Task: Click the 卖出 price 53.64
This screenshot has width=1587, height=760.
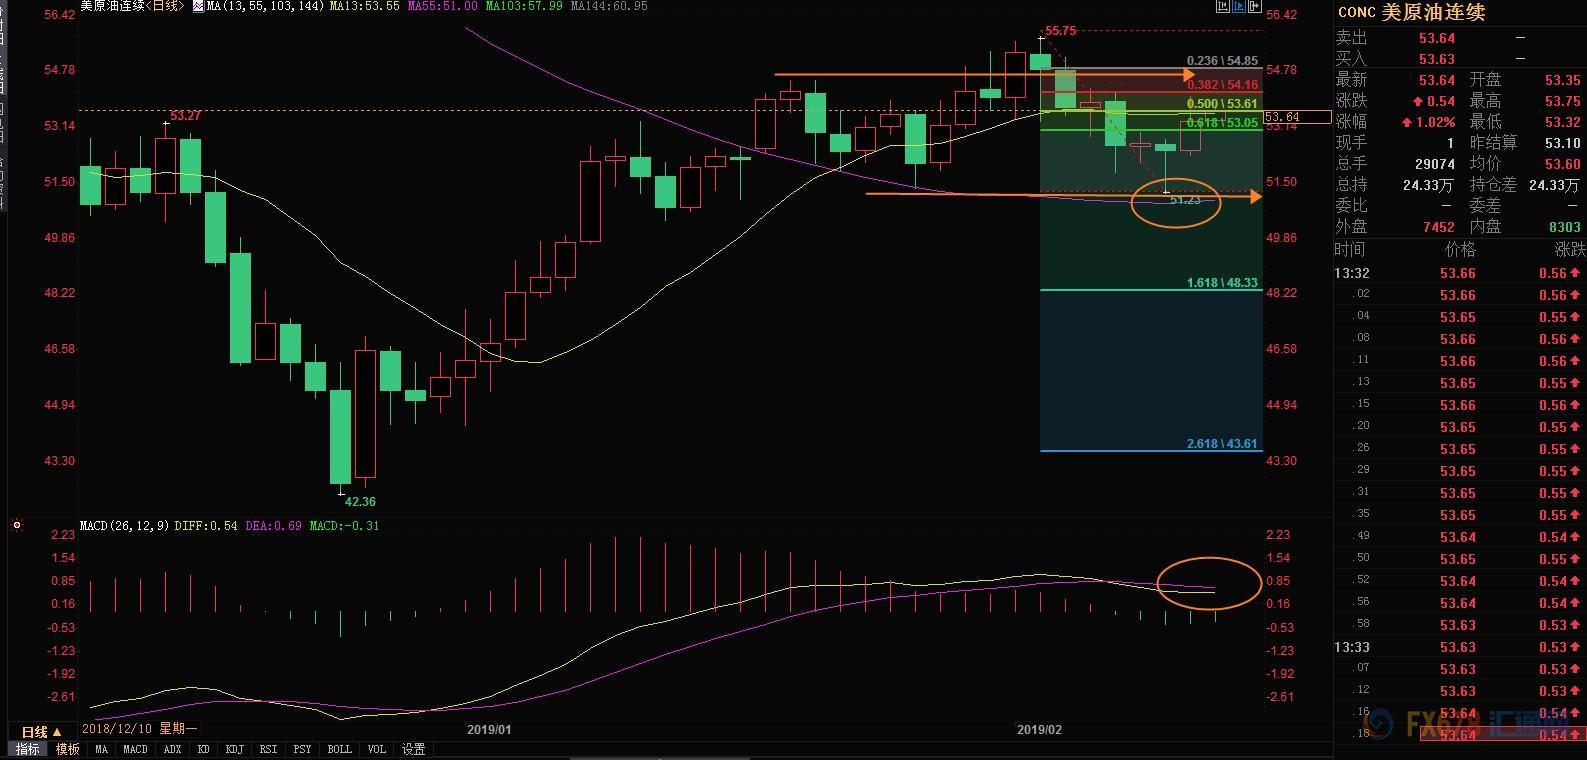Action: tap(1437, 38)
